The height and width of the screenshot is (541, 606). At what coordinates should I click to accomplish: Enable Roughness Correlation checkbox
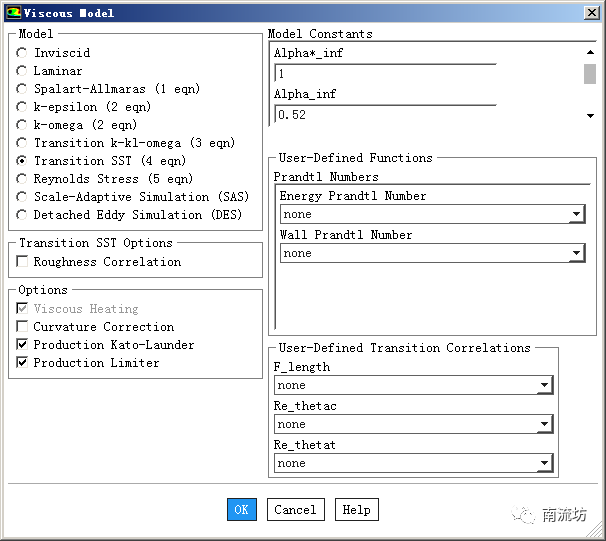pyautogui.click(x=23, y=262)
